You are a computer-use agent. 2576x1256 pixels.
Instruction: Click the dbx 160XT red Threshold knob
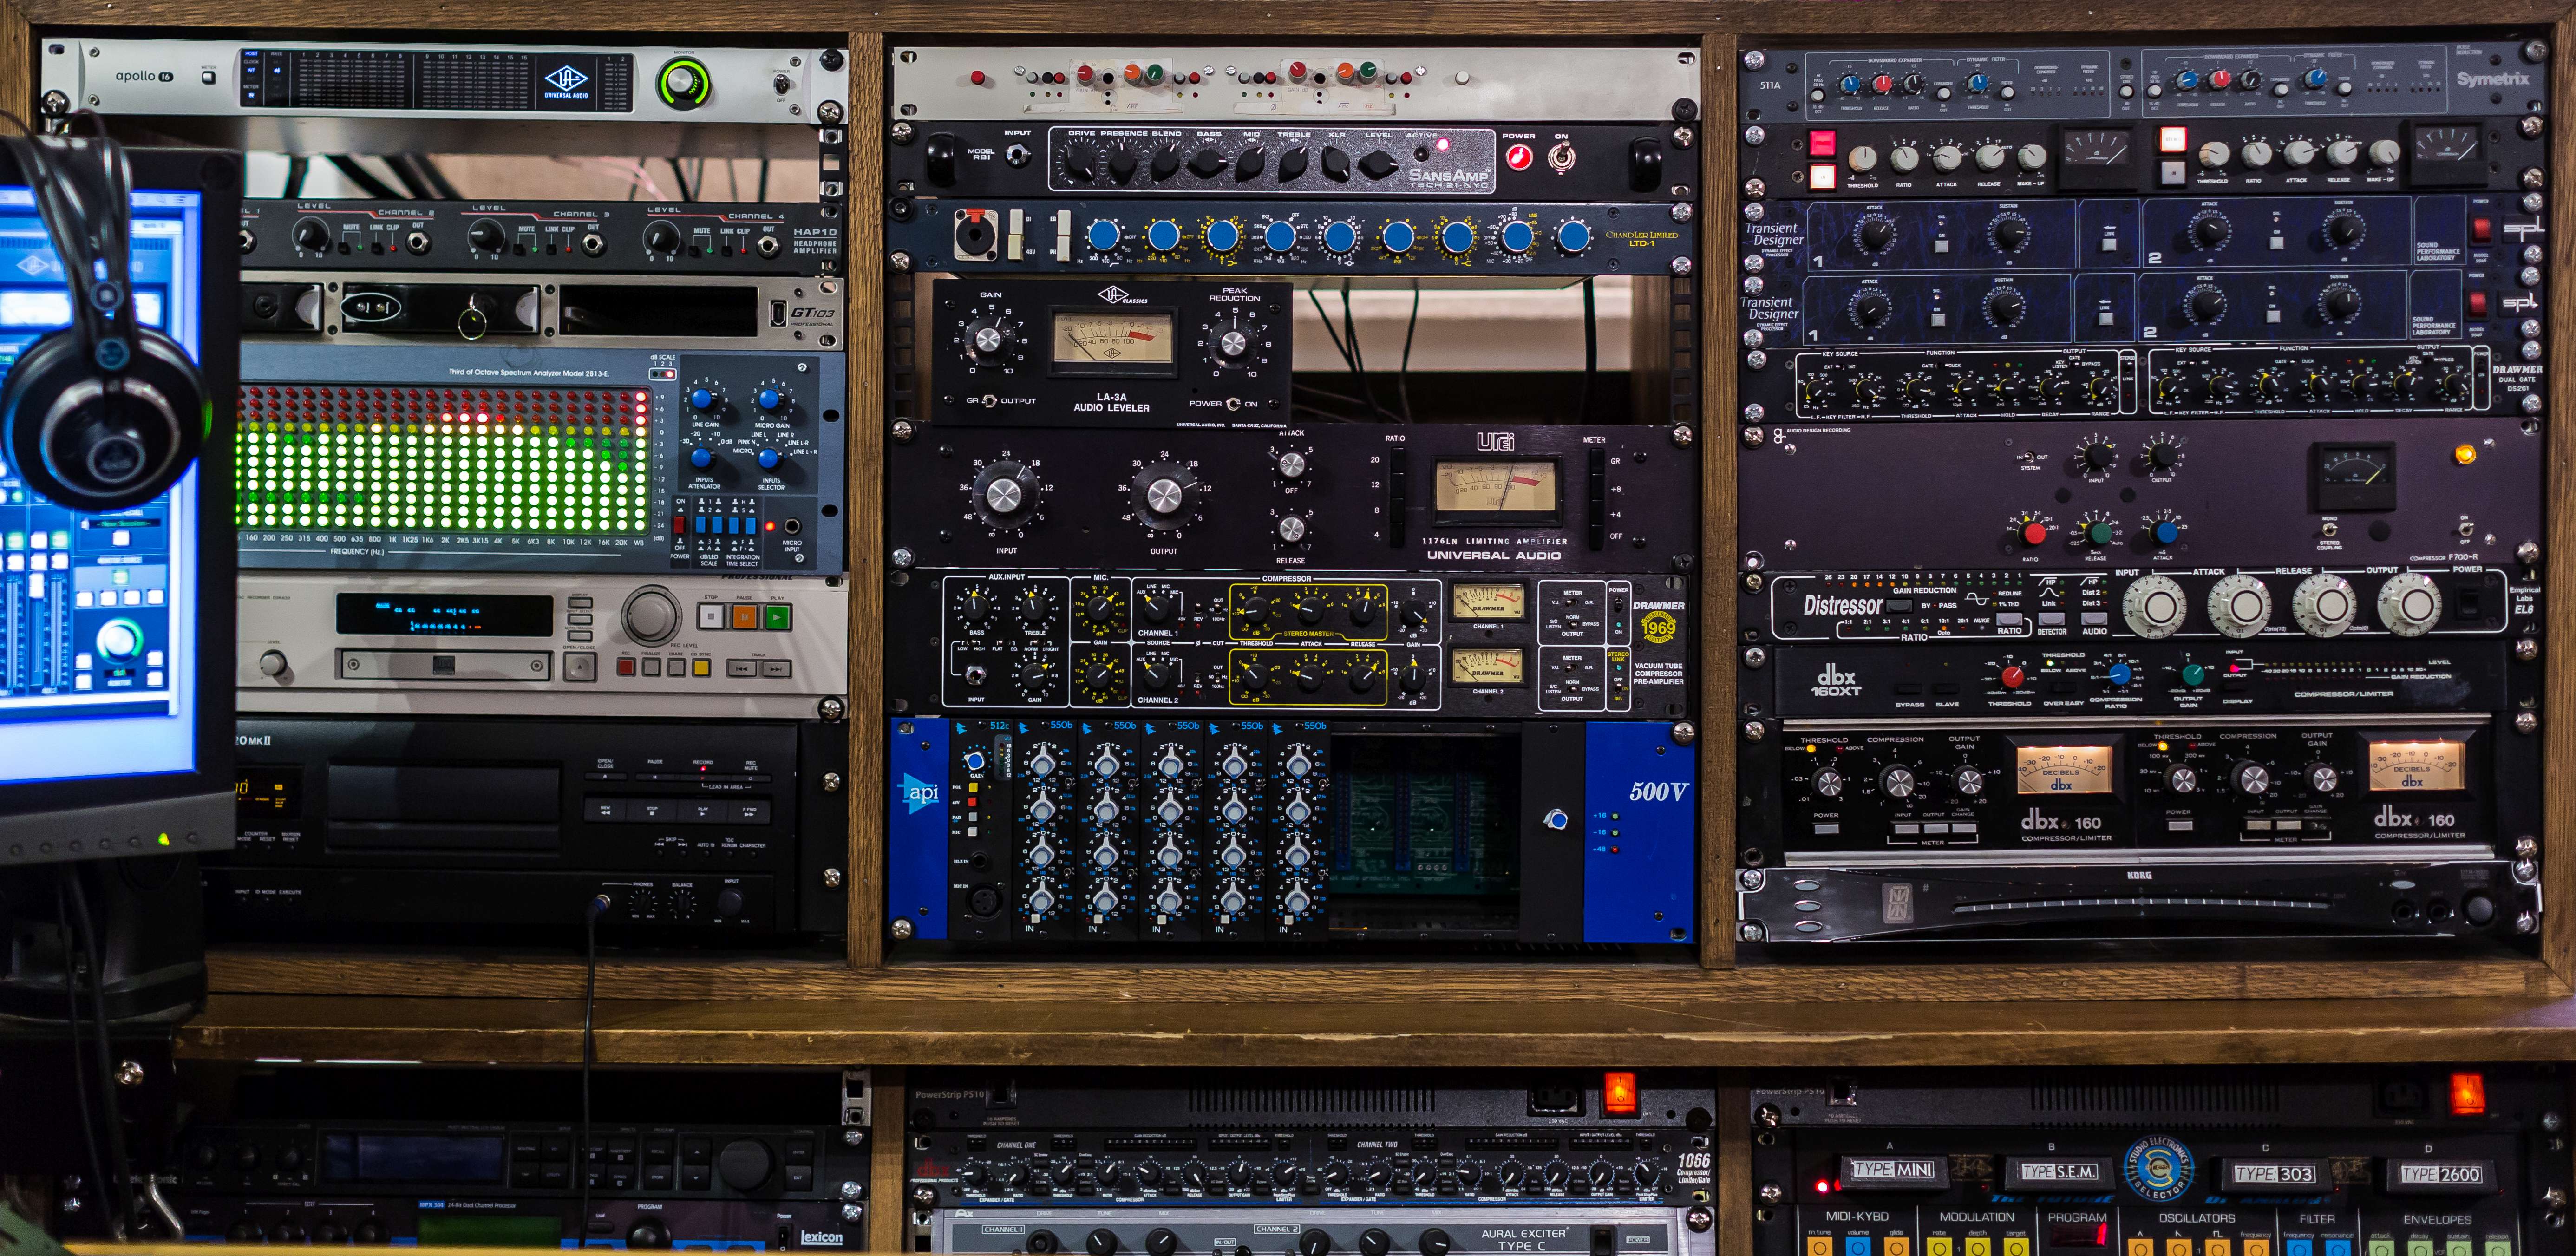coord(2012,676)
